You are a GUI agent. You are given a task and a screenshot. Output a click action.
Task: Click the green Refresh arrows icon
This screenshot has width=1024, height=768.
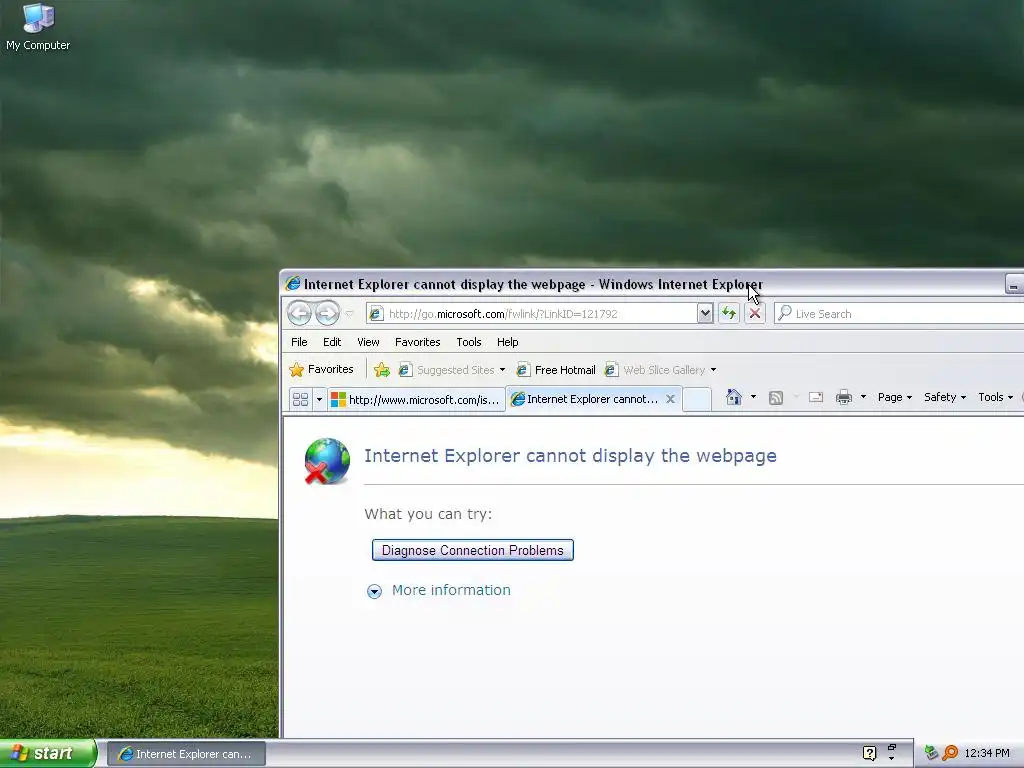click(x=729, y=313)
